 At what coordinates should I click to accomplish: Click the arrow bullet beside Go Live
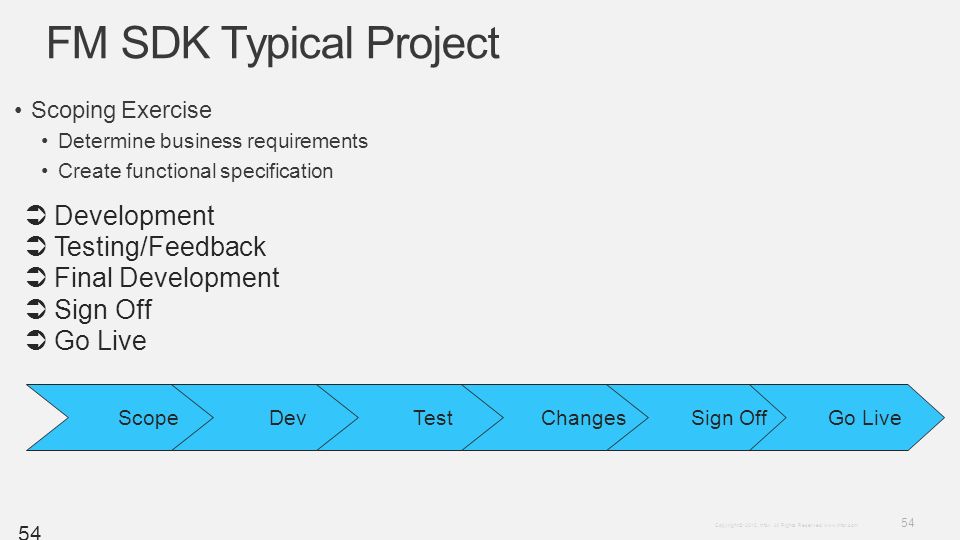[36, 340]
